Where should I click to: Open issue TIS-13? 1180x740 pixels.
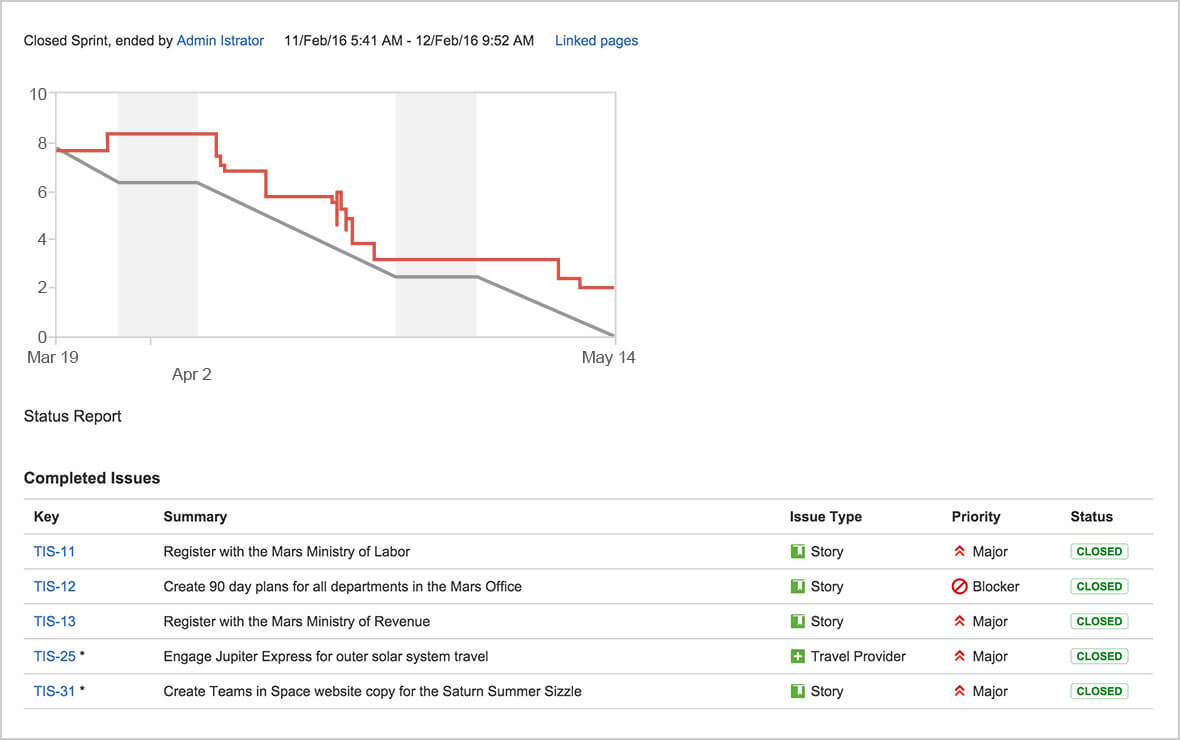click(x=54, y=621)
